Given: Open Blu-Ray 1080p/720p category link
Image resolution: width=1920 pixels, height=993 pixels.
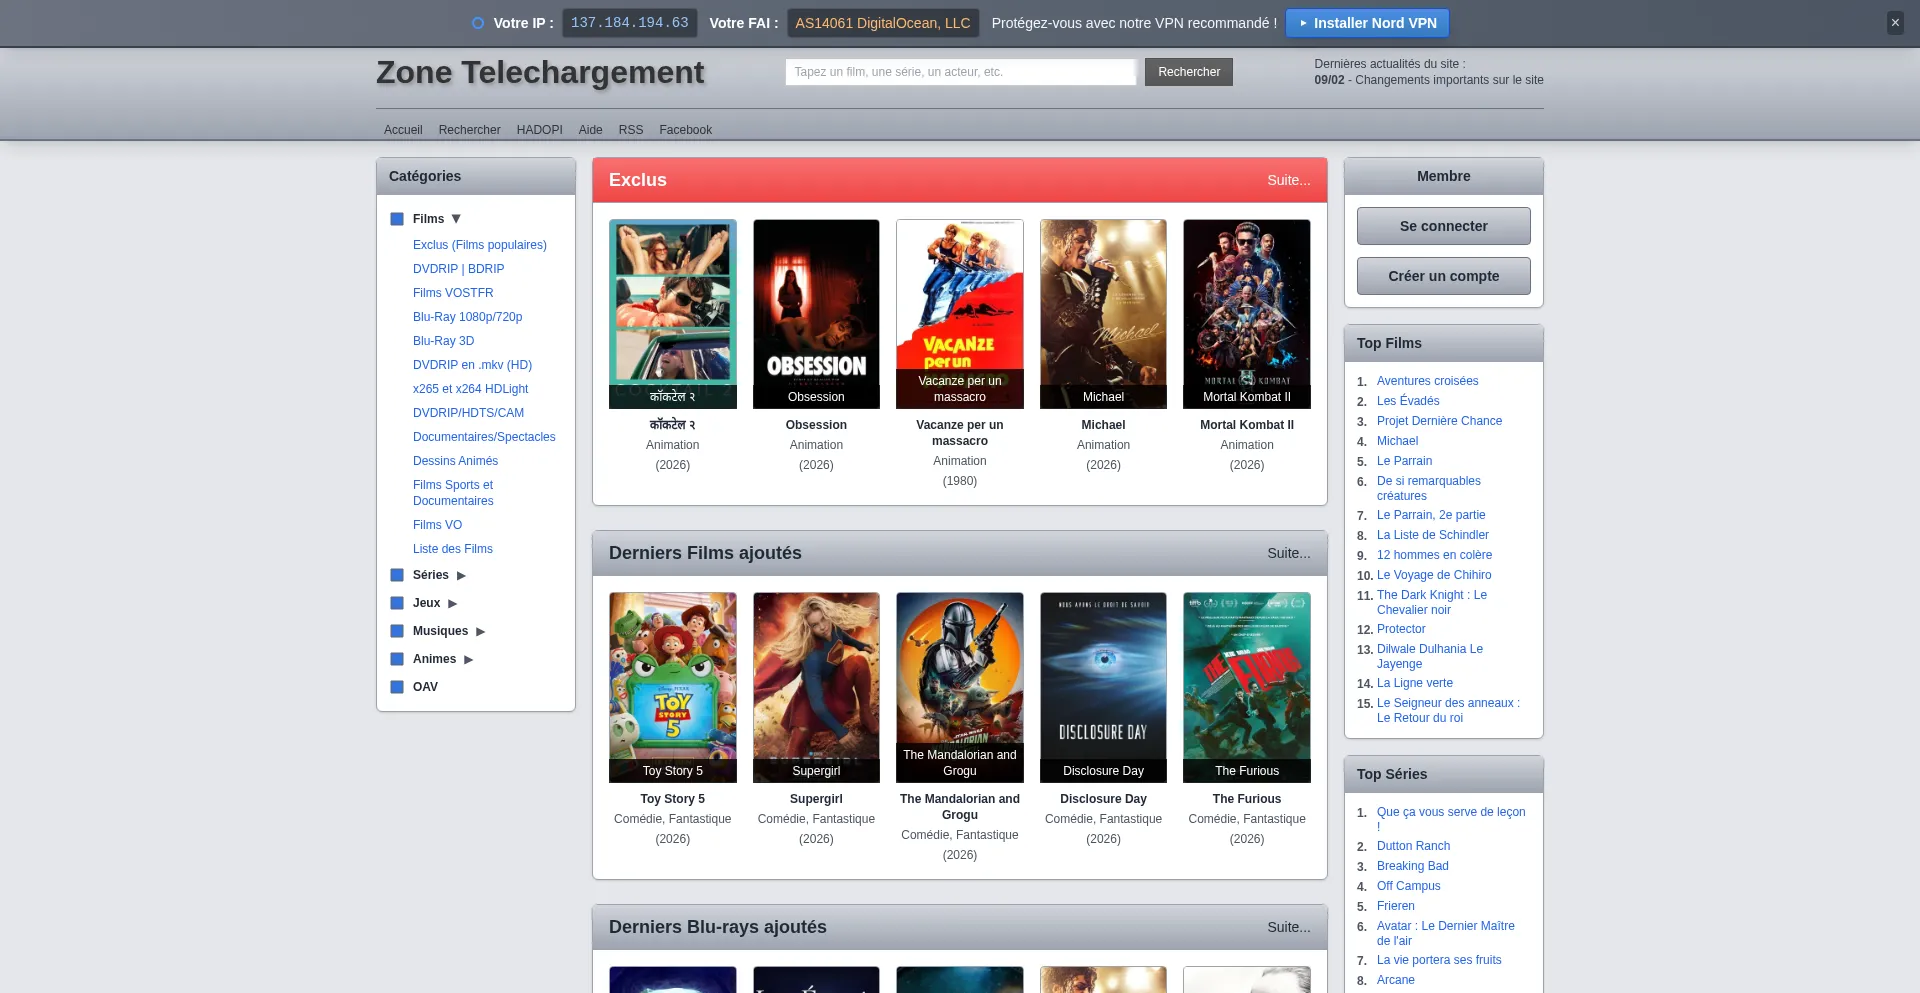Looking at the screenshot, I should click(x=467, y=317).
